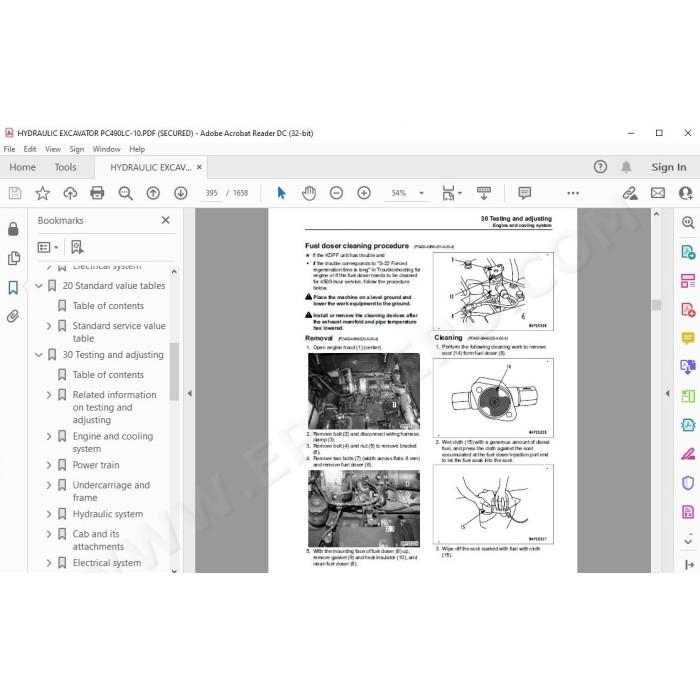The width and height of the screenshot is (700, 700).
Task: Collapse the left navigation pane arrow
Action: pos(189,393)
